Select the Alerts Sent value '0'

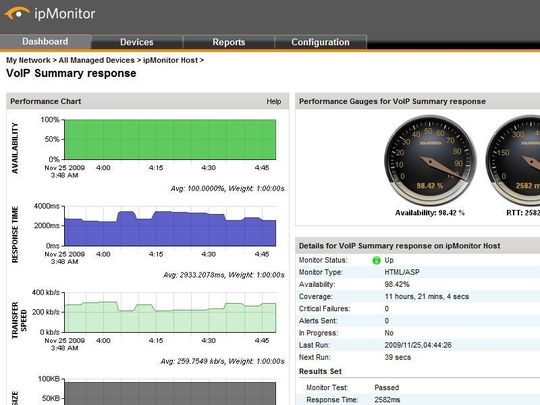[x=387, y=321]
